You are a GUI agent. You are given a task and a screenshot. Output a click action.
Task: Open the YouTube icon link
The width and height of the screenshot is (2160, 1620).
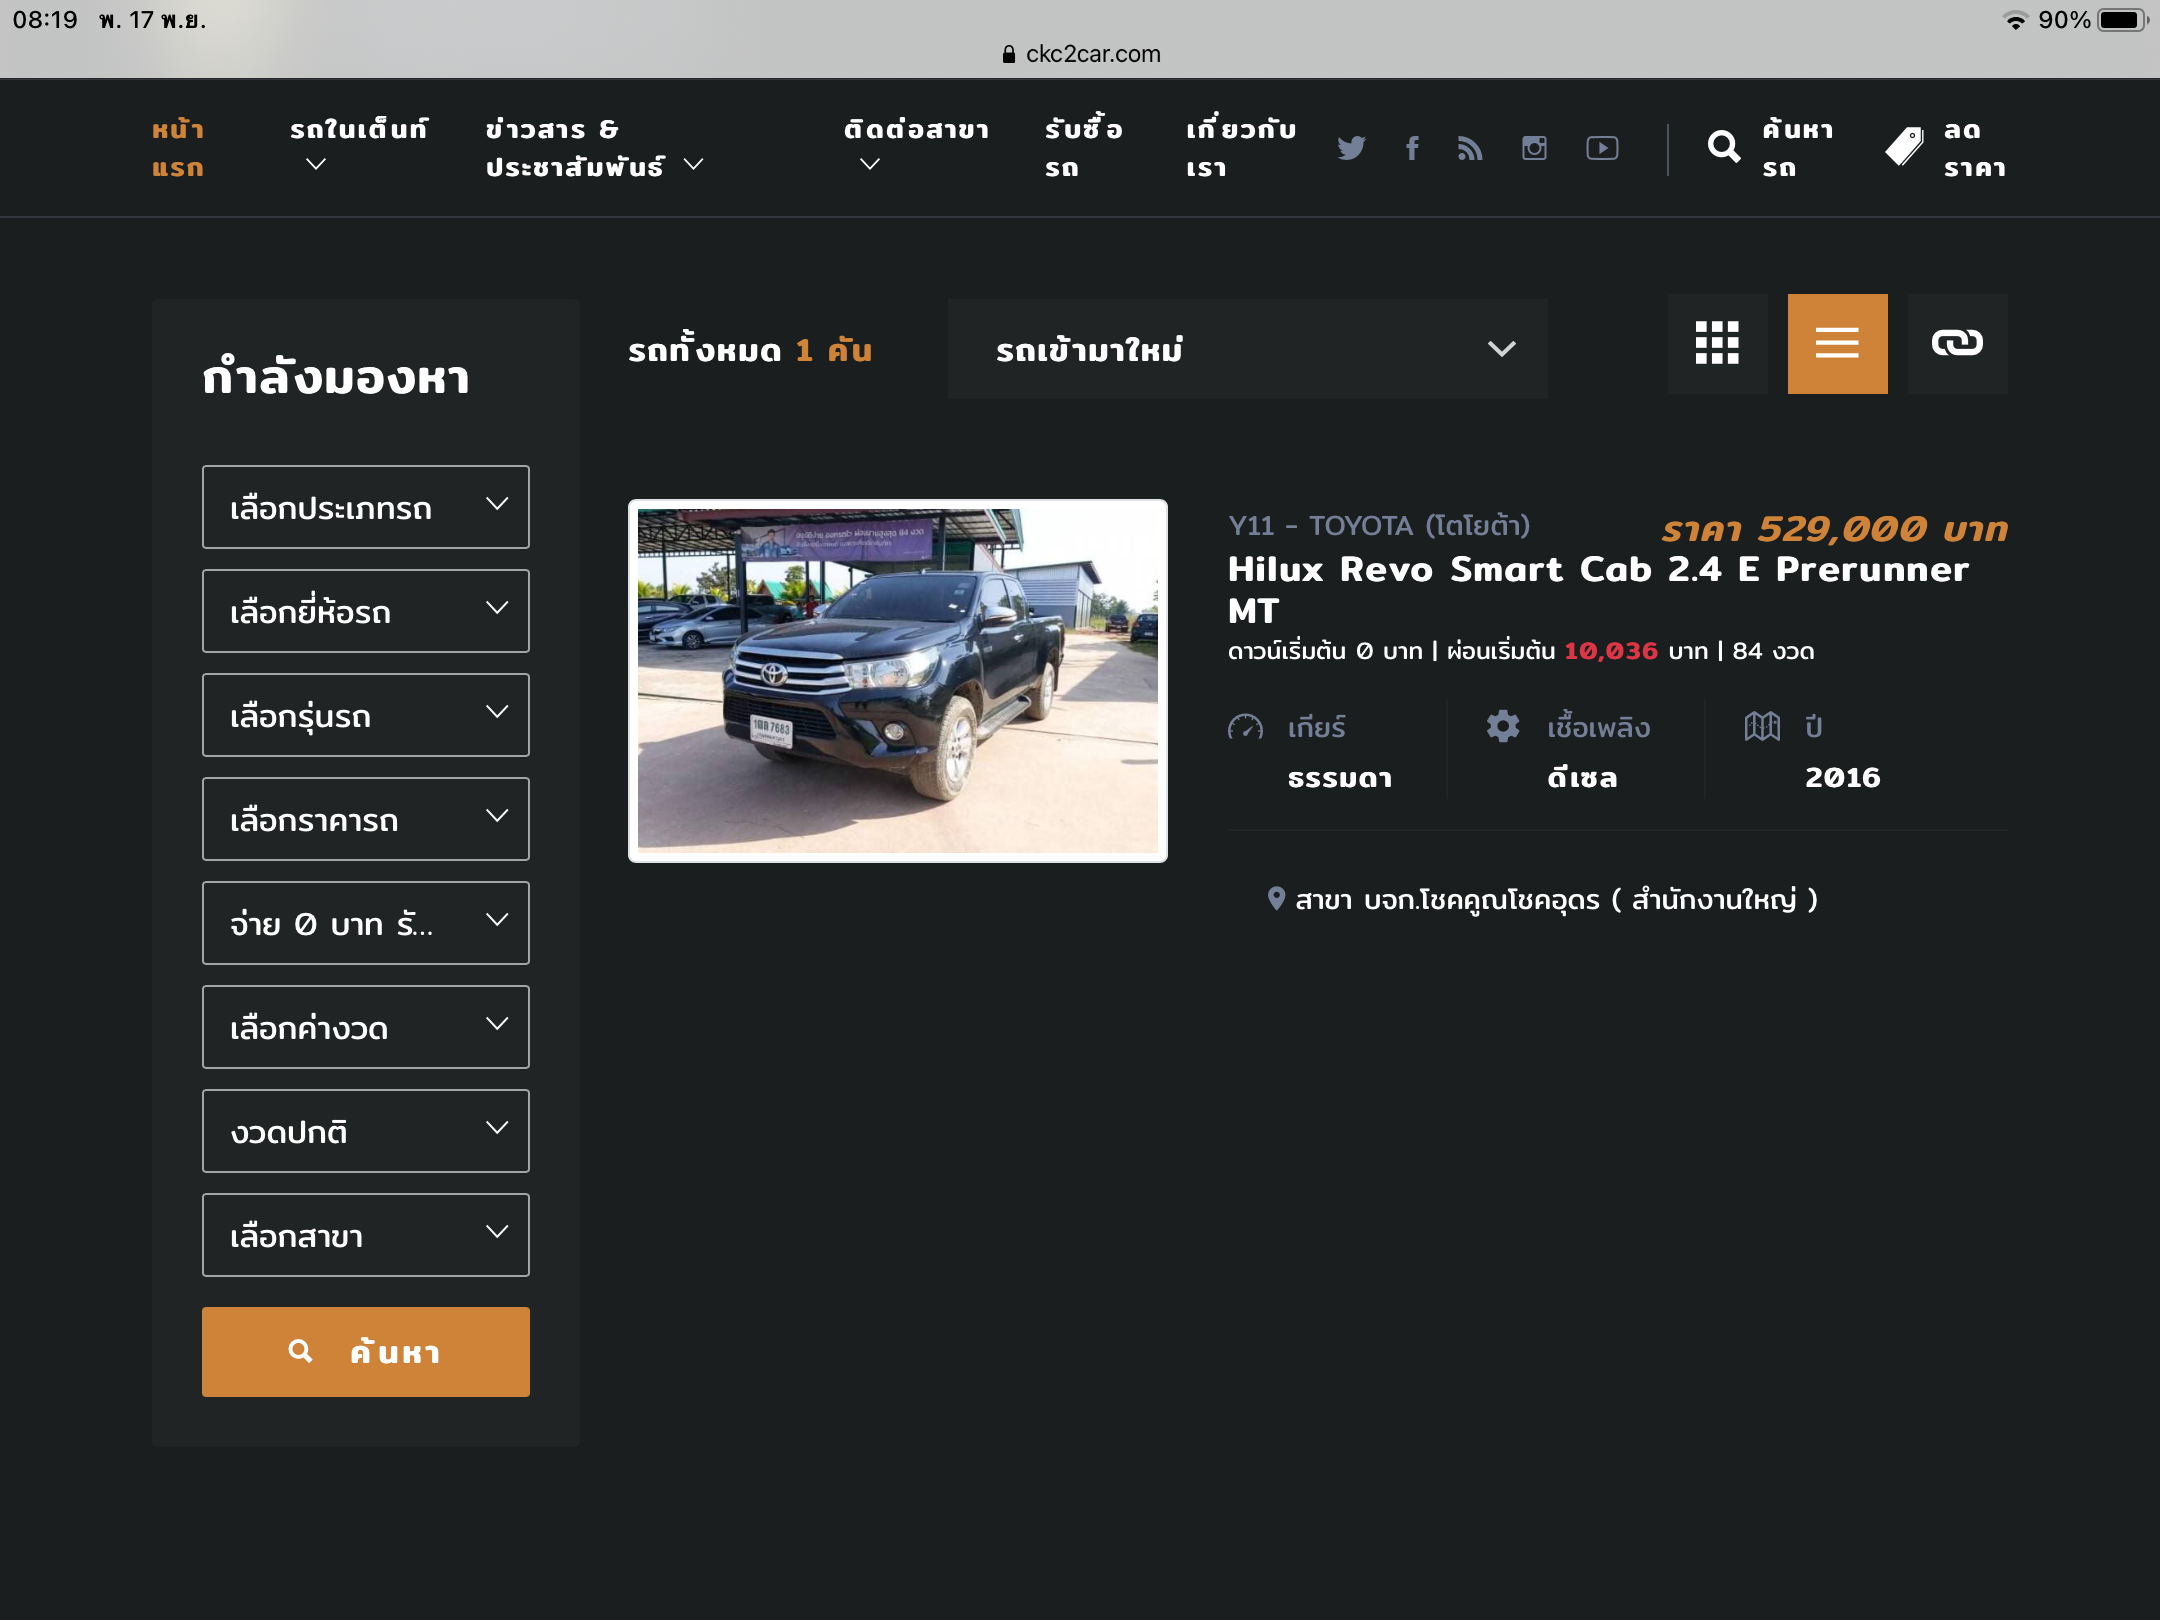[1602, 148]
